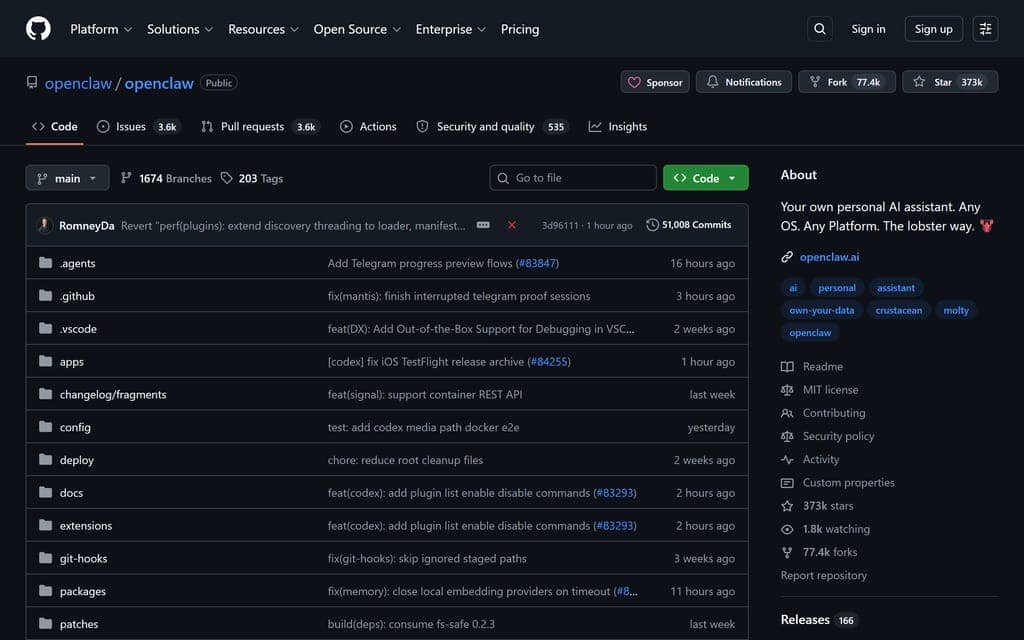
Task: Click the Readme book icon
Action: point(787,366)
